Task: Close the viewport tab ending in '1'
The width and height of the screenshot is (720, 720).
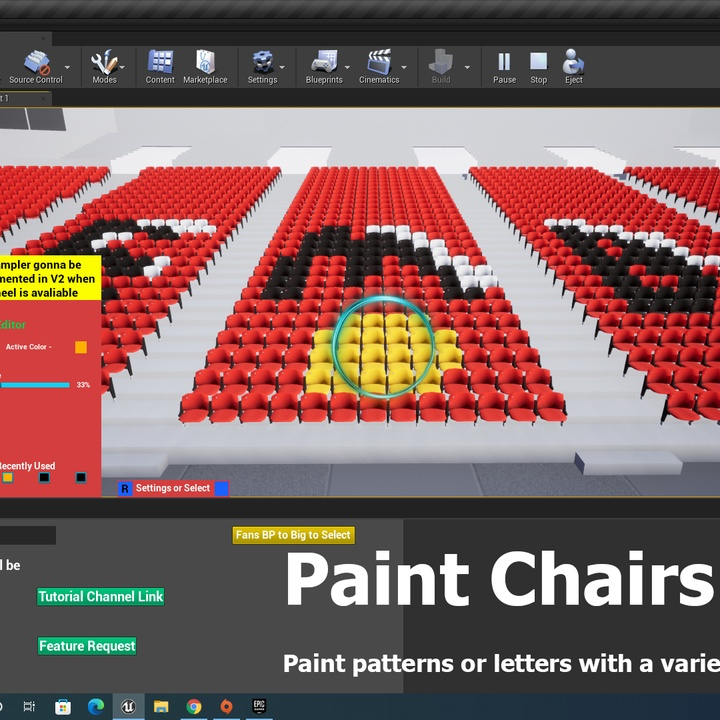Action: [43, 98]
